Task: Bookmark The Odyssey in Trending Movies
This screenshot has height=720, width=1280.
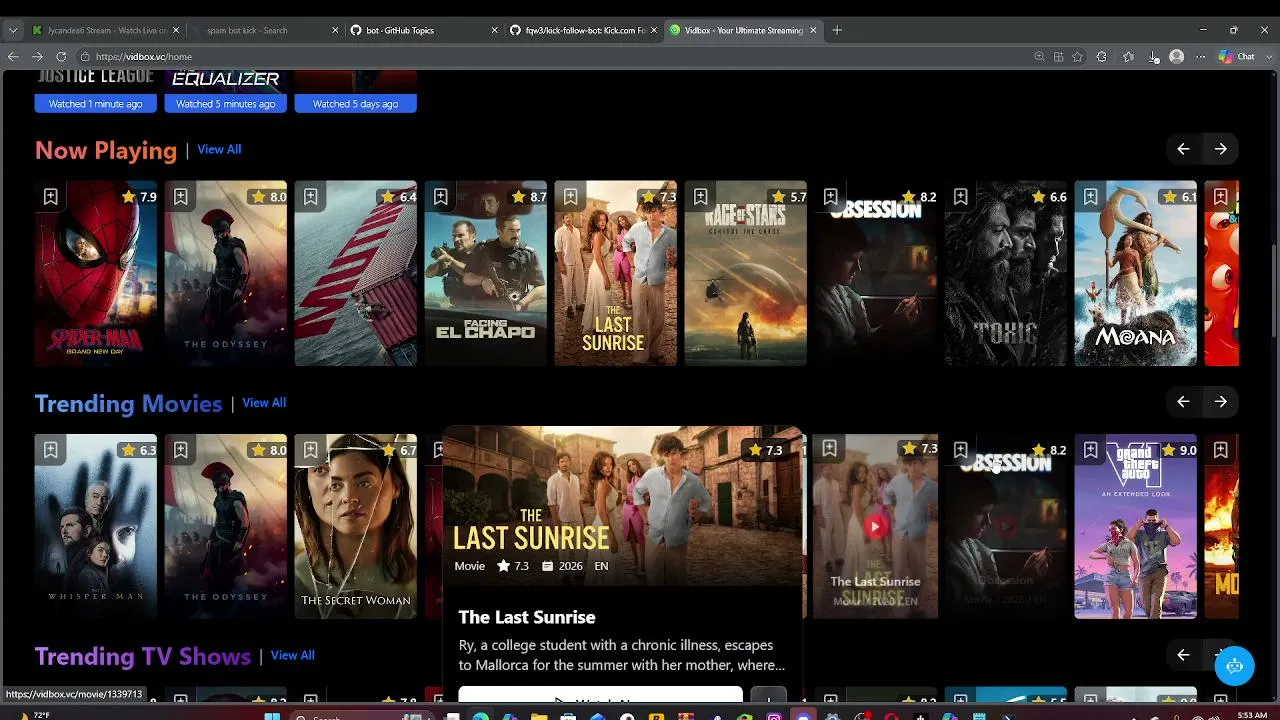Action: [180, 450]
